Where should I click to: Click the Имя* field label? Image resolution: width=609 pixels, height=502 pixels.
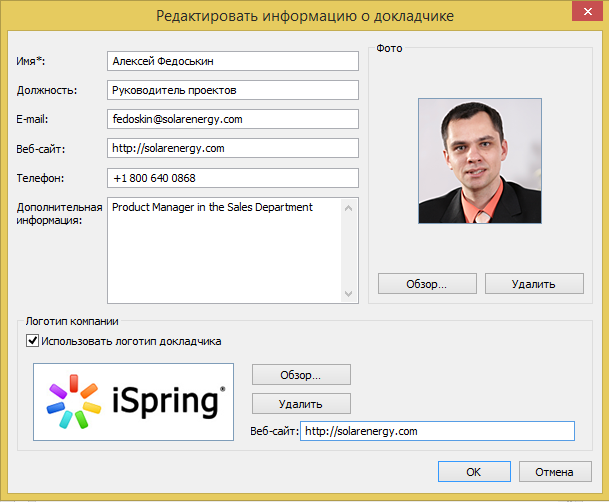(30, 61)
